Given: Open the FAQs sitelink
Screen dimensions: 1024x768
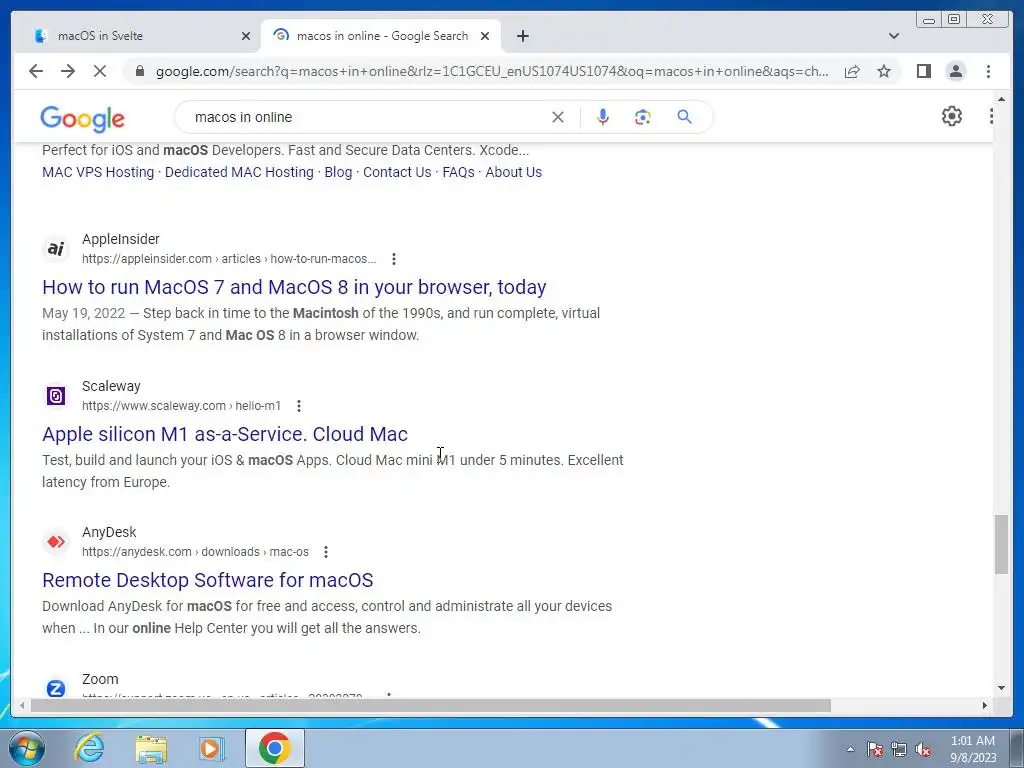Looking at the screenshot, I should (x=458, y=172).
